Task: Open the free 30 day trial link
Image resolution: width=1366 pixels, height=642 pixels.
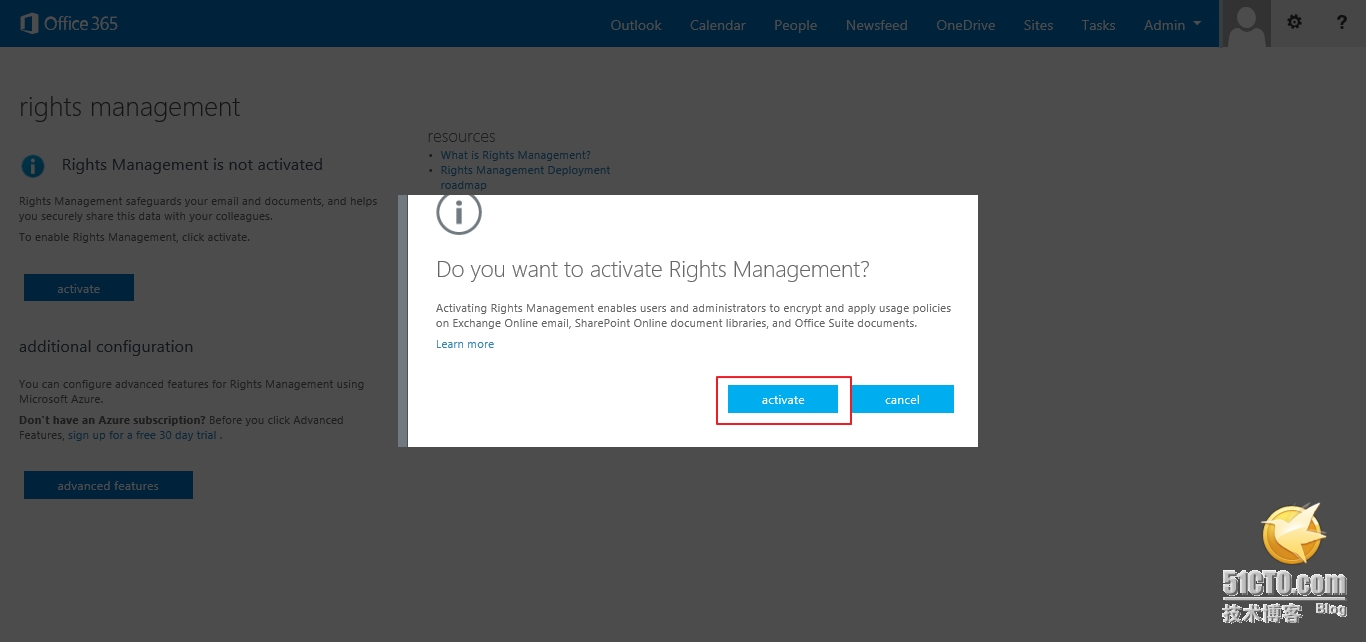Action: [x=143, y=435]
